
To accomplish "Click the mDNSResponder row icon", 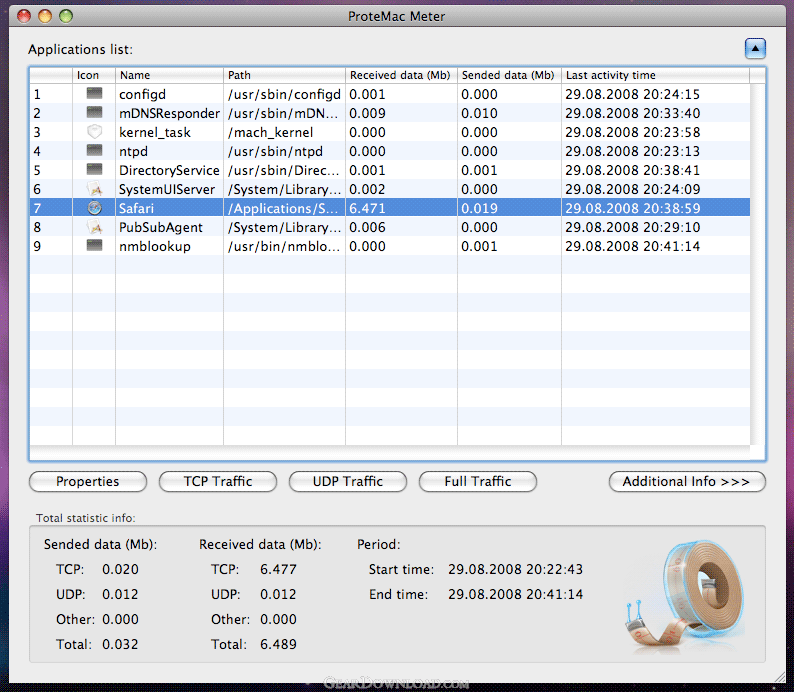I will (94, 112).
